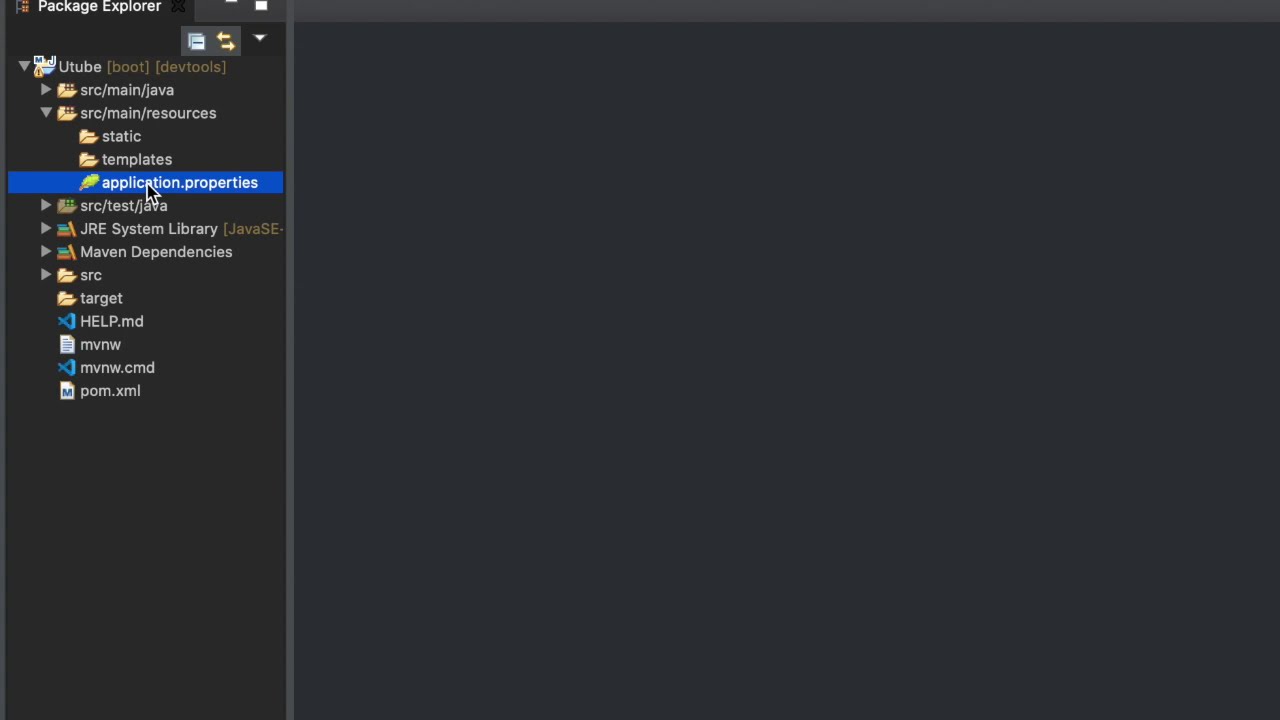
Task: Expand the src/test/java arrow
Action: (46, 205)
